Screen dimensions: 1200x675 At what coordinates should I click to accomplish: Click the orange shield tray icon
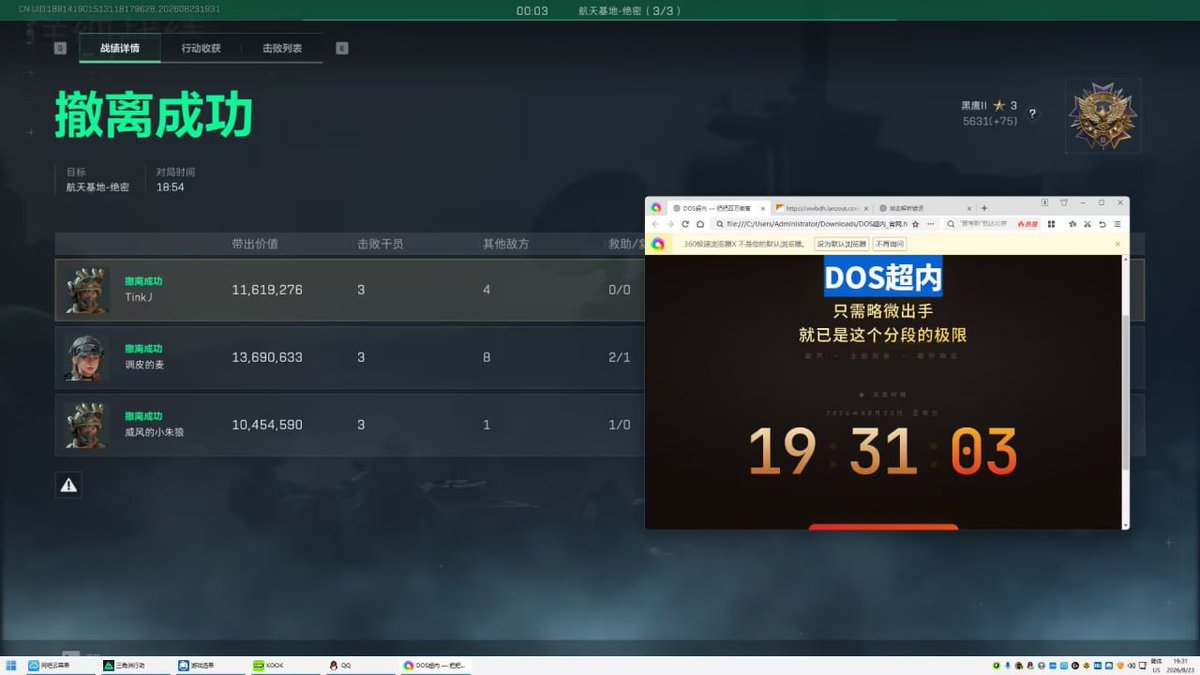[x=1120, y=665]
